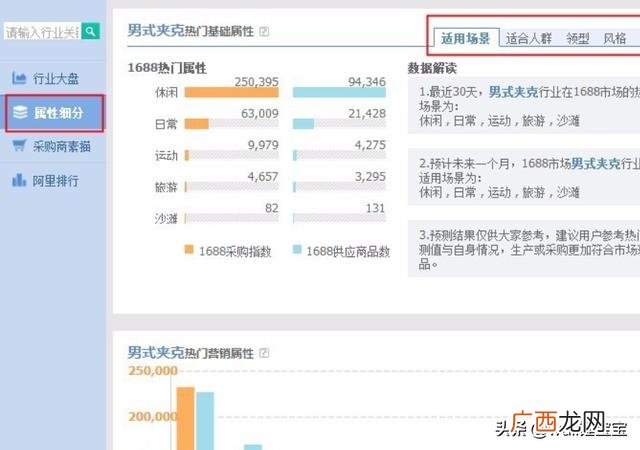Viewport: 640px width, 450px height.
Task: Click the 运动 attribute label
Action: [166, 156]
